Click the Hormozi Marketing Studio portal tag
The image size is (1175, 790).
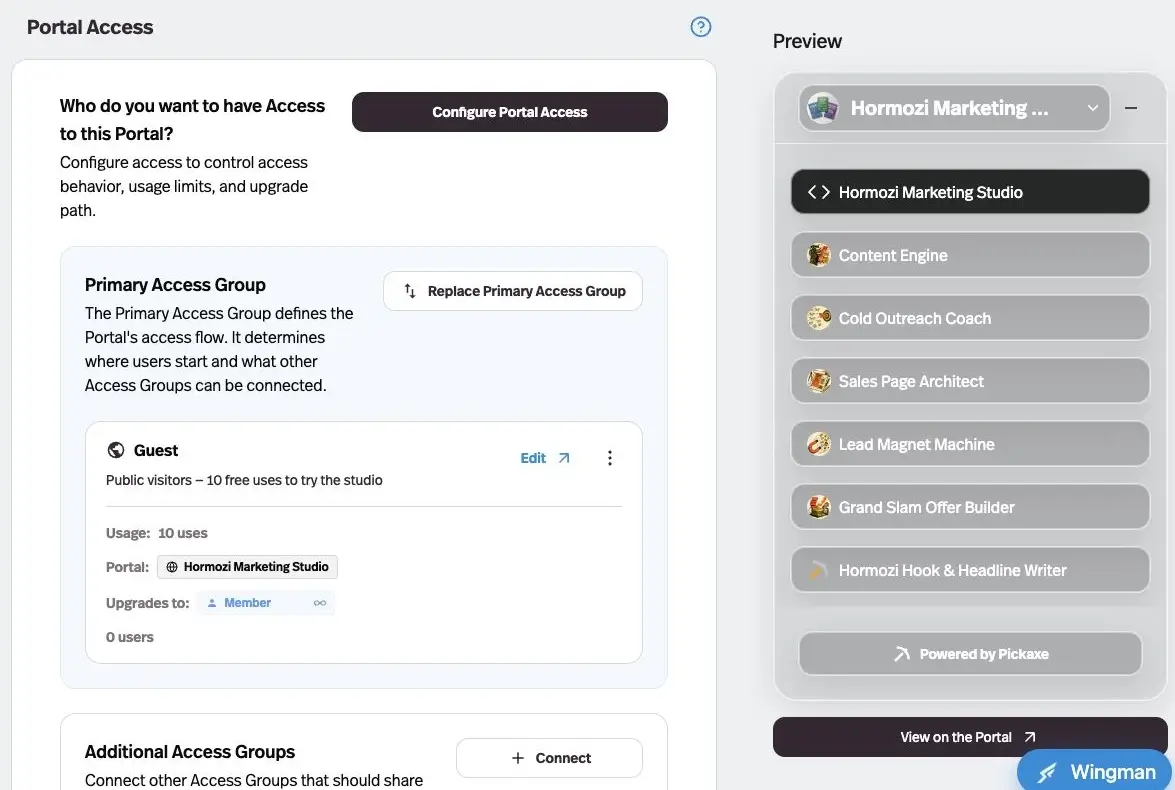coord(247,567)
